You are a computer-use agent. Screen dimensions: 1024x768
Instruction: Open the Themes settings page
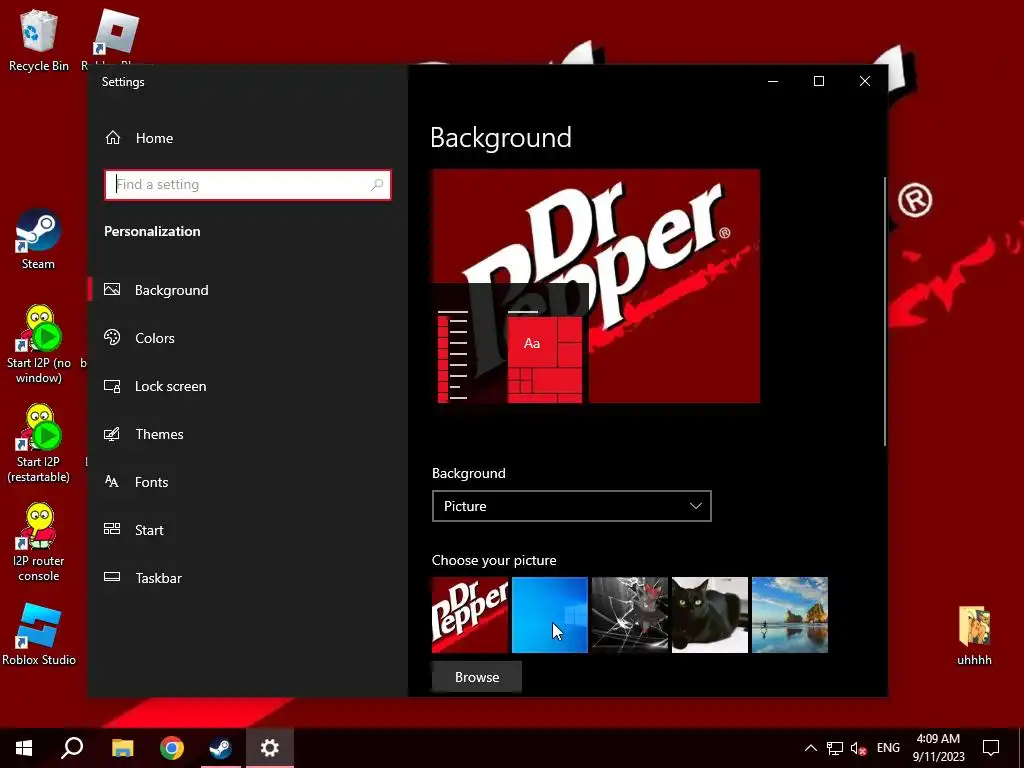pos(159,434)
